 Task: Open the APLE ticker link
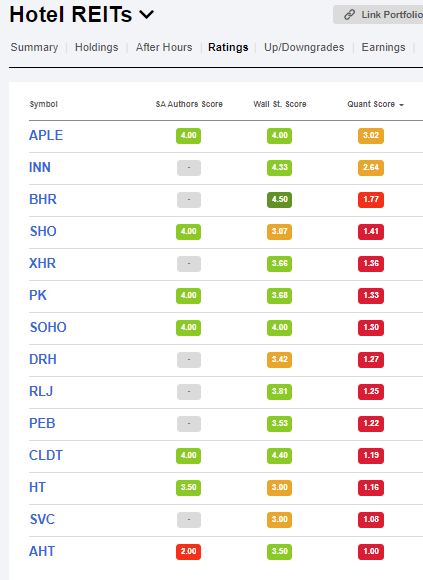tap(46, 135)
